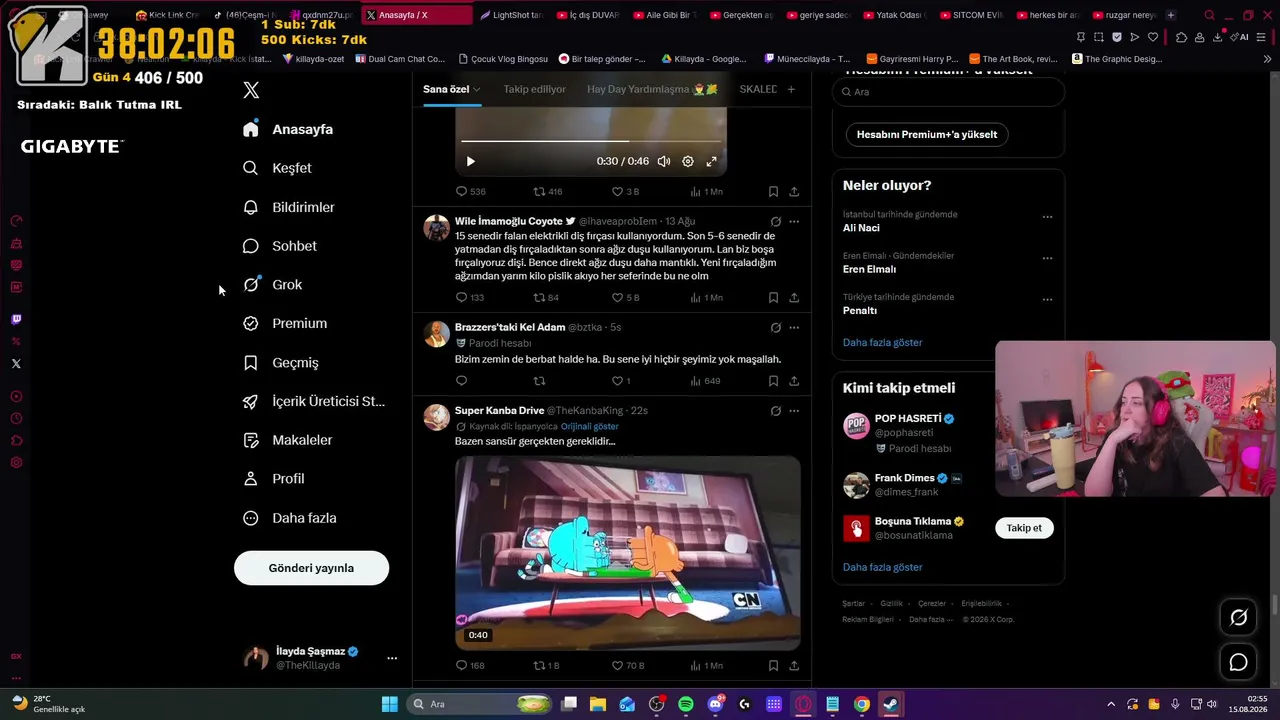Mute the video in the top post
Screen dimensions: 1280x720
point(664,161)
